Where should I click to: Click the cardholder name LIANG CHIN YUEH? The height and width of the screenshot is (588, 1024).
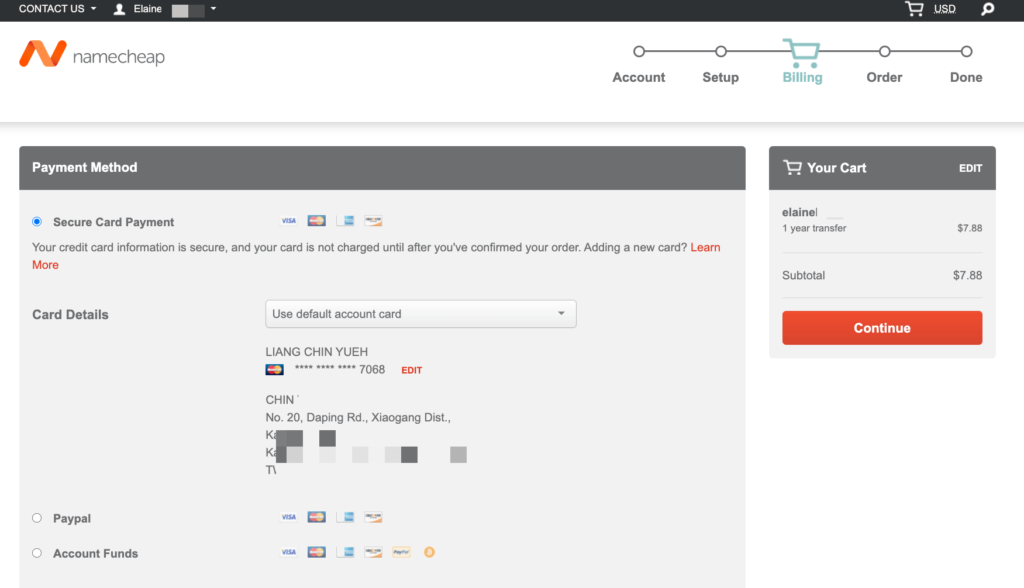[x=317, y=352]
